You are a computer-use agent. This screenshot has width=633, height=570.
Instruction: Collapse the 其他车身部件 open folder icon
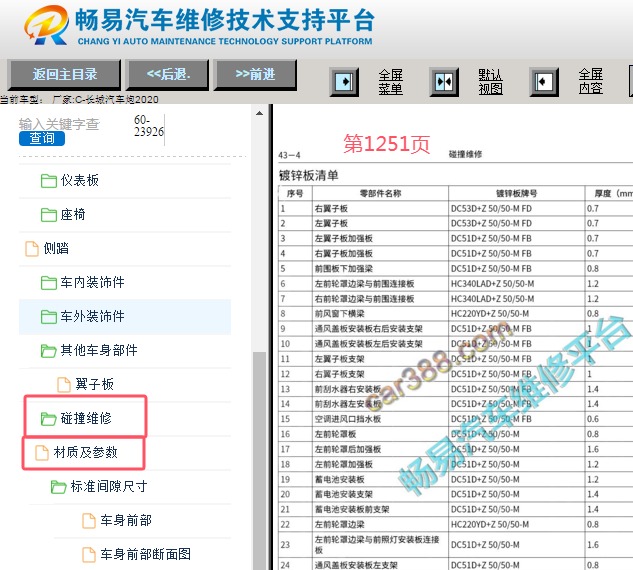click(48, 351)
